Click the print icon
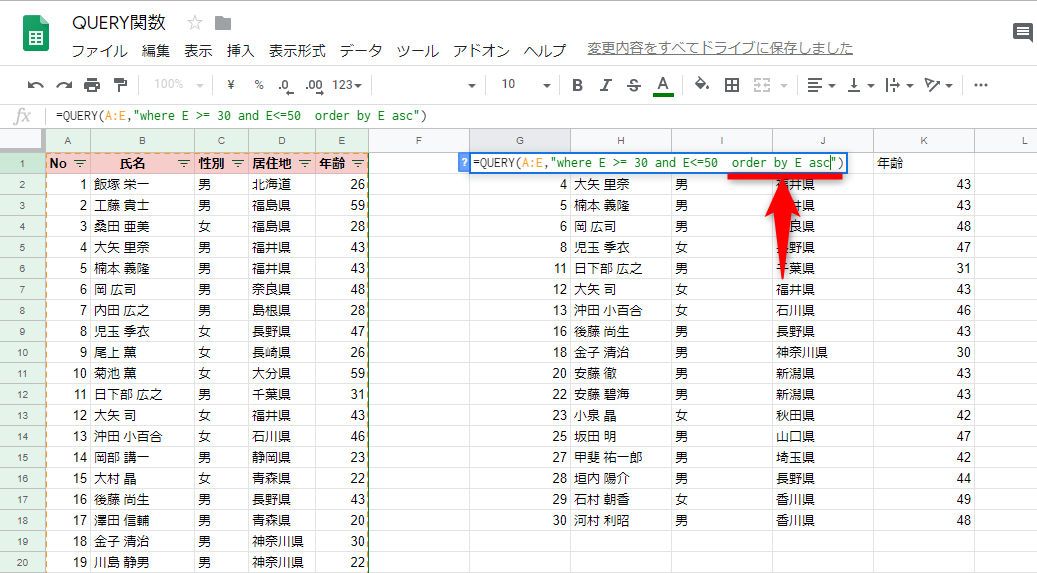The image size is (1037, 573). (x=92, y=85)
